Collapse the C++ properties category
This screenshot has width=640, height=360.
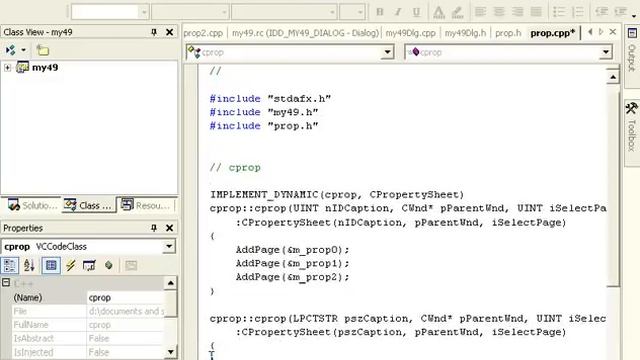click(6, 282)
